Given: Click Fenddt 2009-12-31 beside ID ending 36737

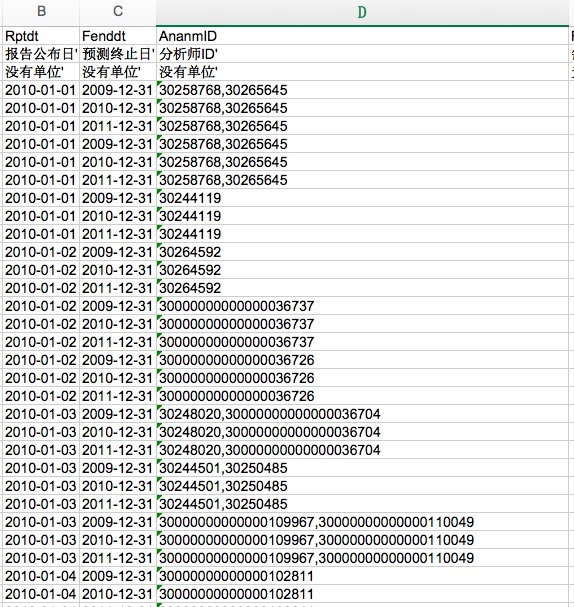Looking at the screenshot, I should (118, 306).
